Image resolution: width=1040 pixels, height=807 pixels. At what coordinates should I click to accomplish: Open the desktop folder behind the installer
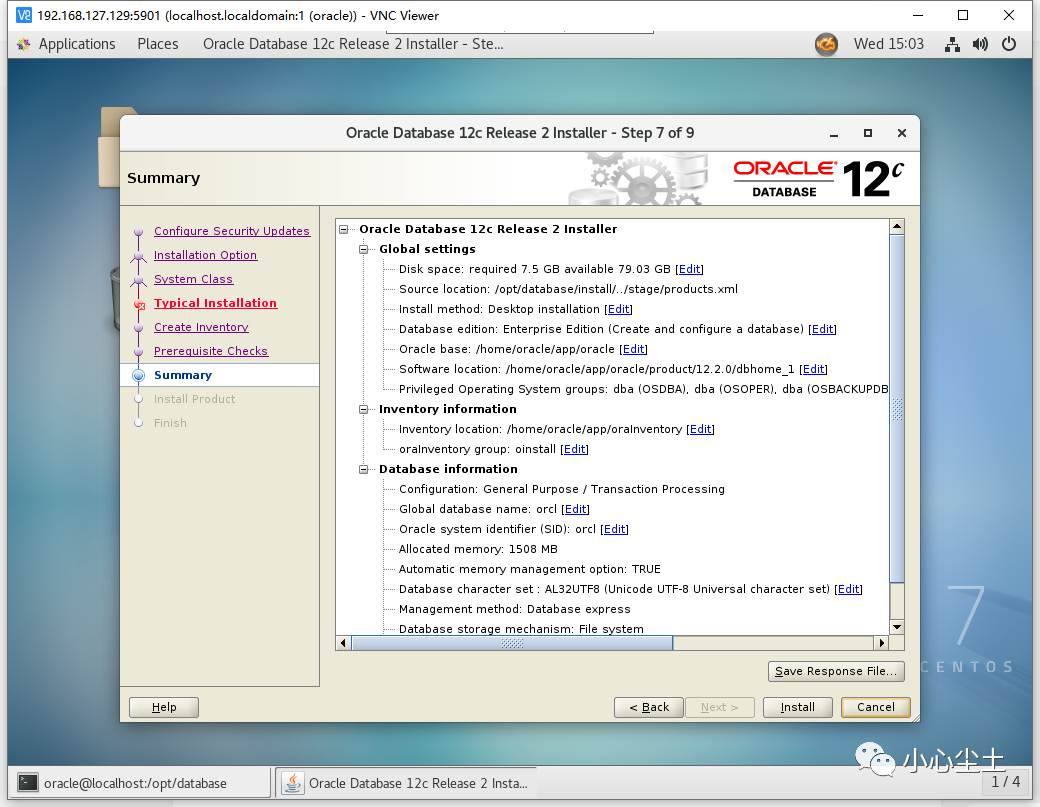coord(109,147)
